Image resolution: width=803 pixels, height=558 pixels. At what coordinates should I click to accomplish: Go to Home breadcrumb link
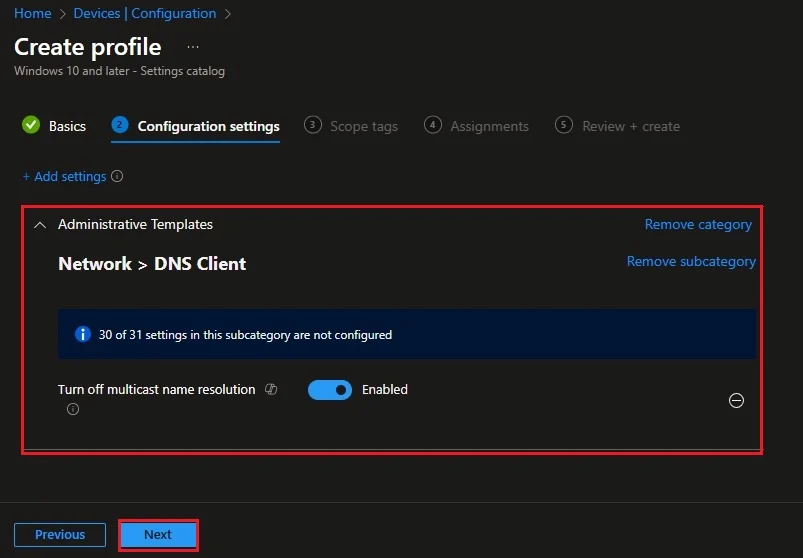click(32, 13)
